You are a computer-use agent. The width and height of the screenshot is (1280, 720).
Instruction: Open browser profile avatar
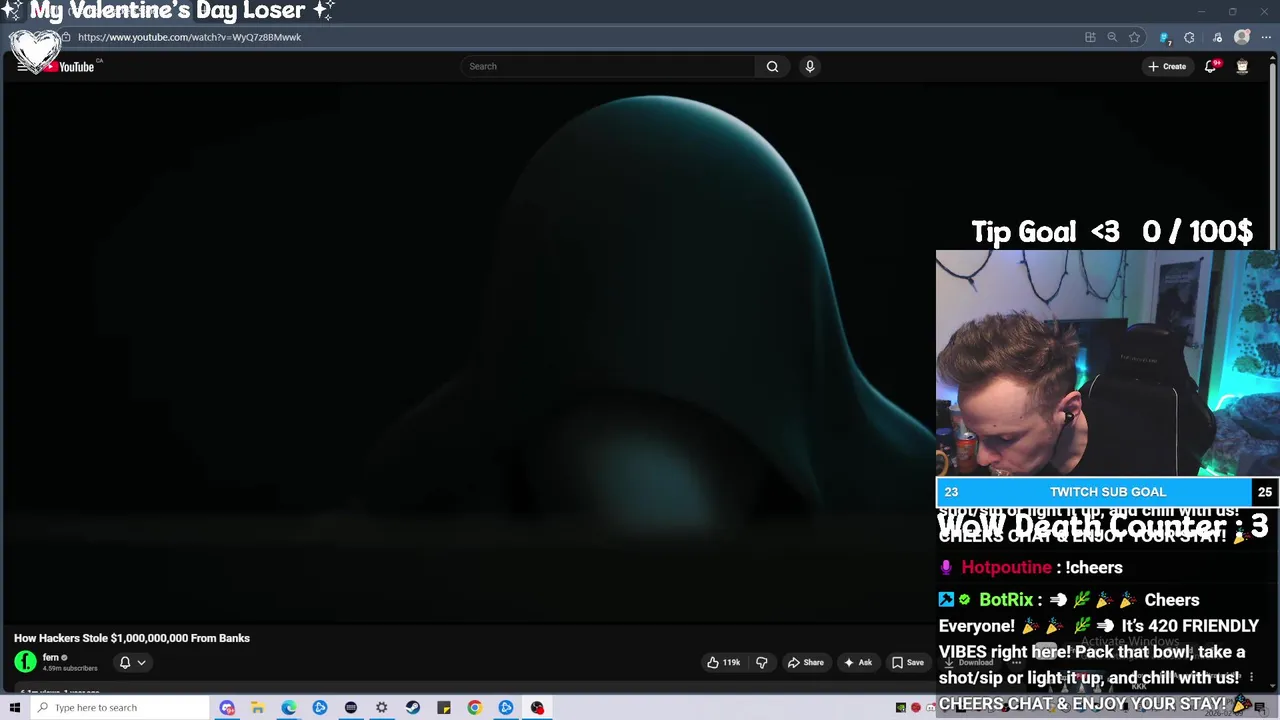1242,37
